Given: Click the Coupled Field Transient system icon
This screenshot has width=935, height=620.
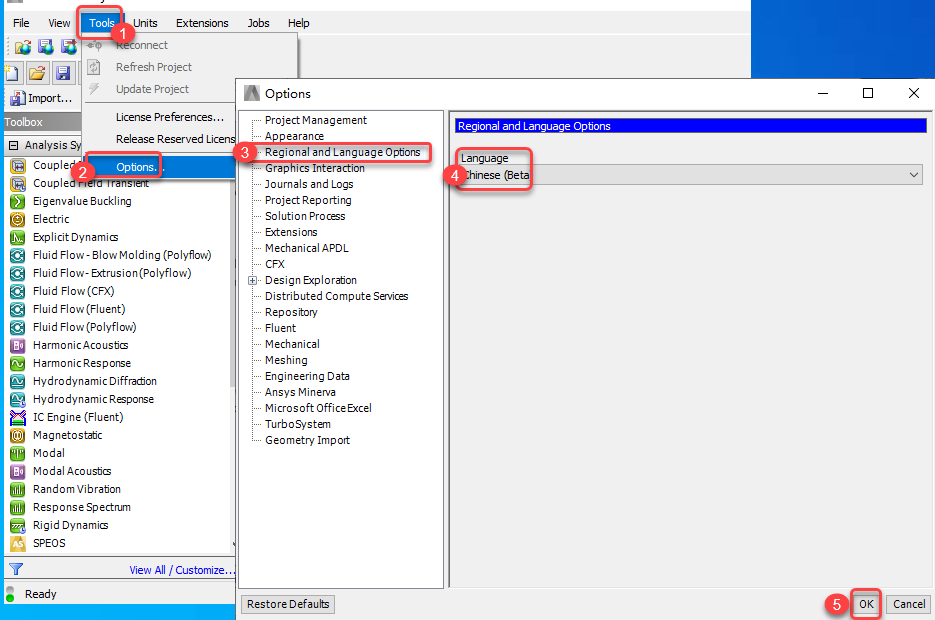Looking at the screenshot, I should (x=18, y=184).
